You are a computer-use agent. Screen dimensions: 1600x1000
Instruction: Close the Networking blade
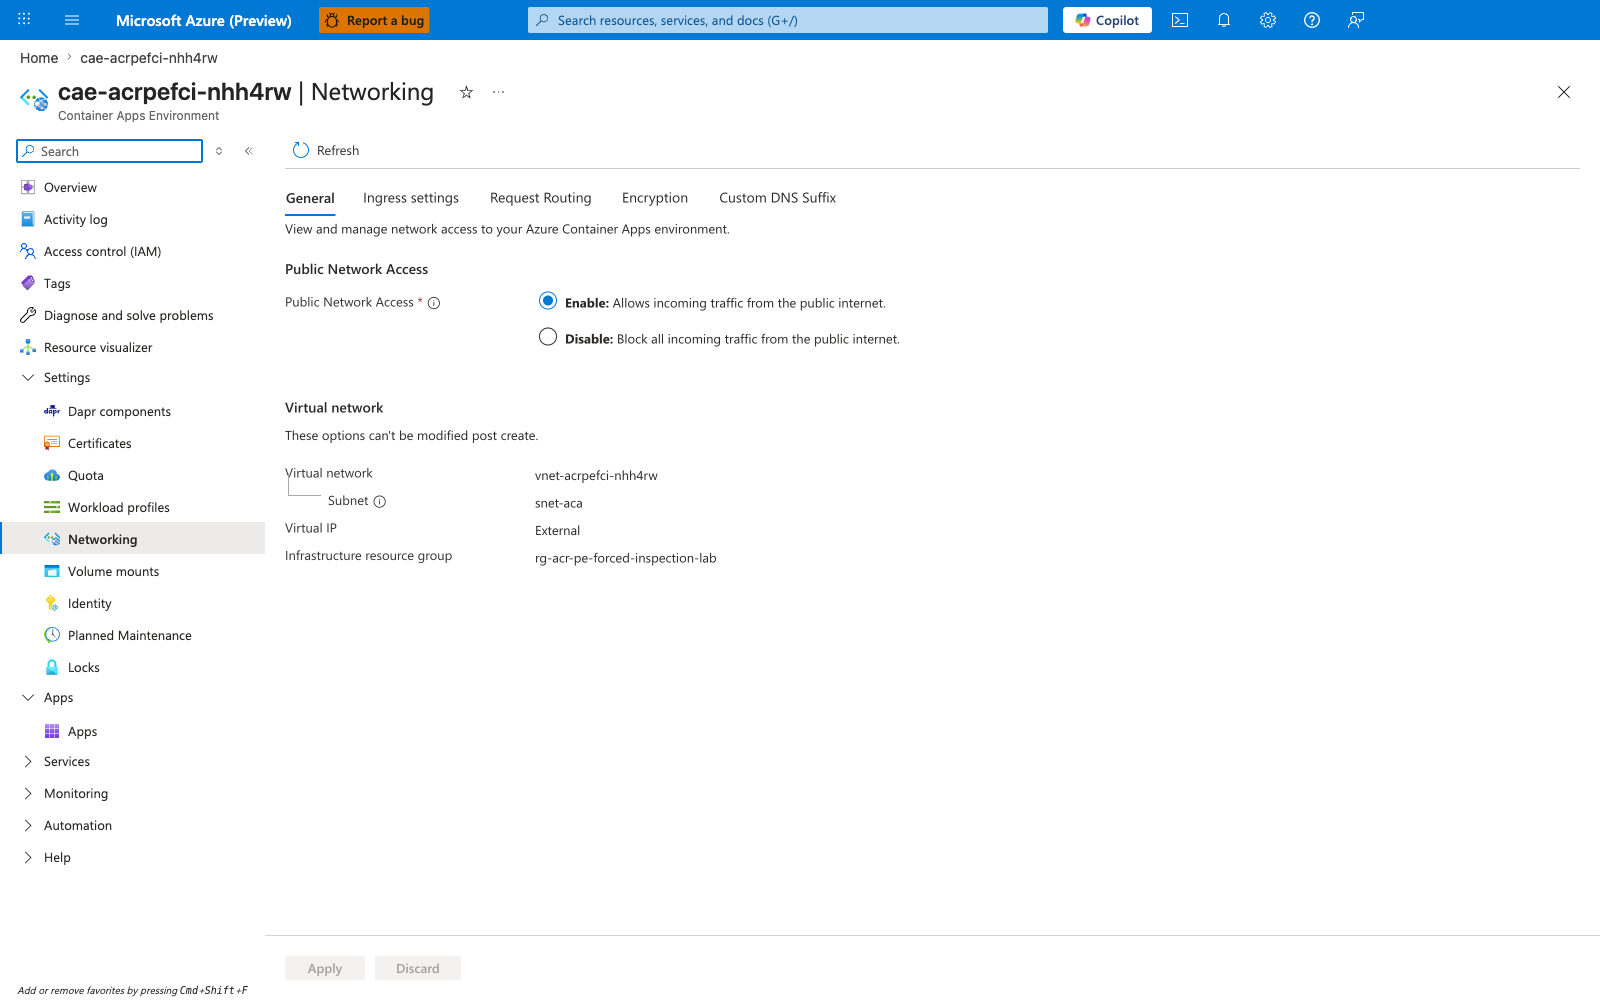[x=1564, y=92]
